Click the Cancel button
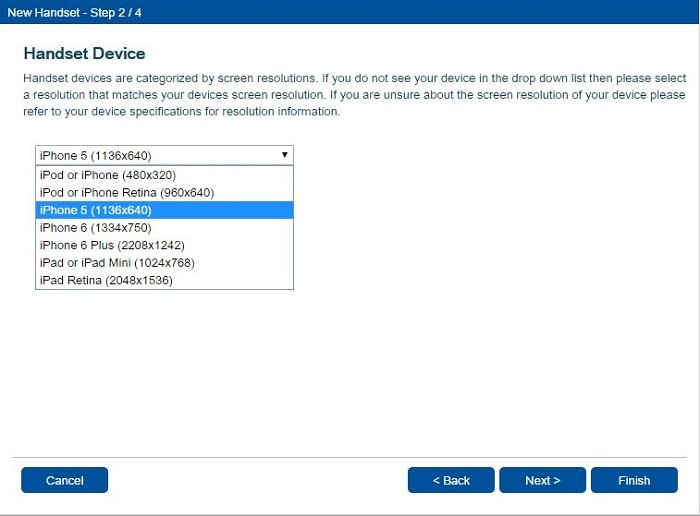The height and width of the screenshot is (516, 700). point(64,480)
